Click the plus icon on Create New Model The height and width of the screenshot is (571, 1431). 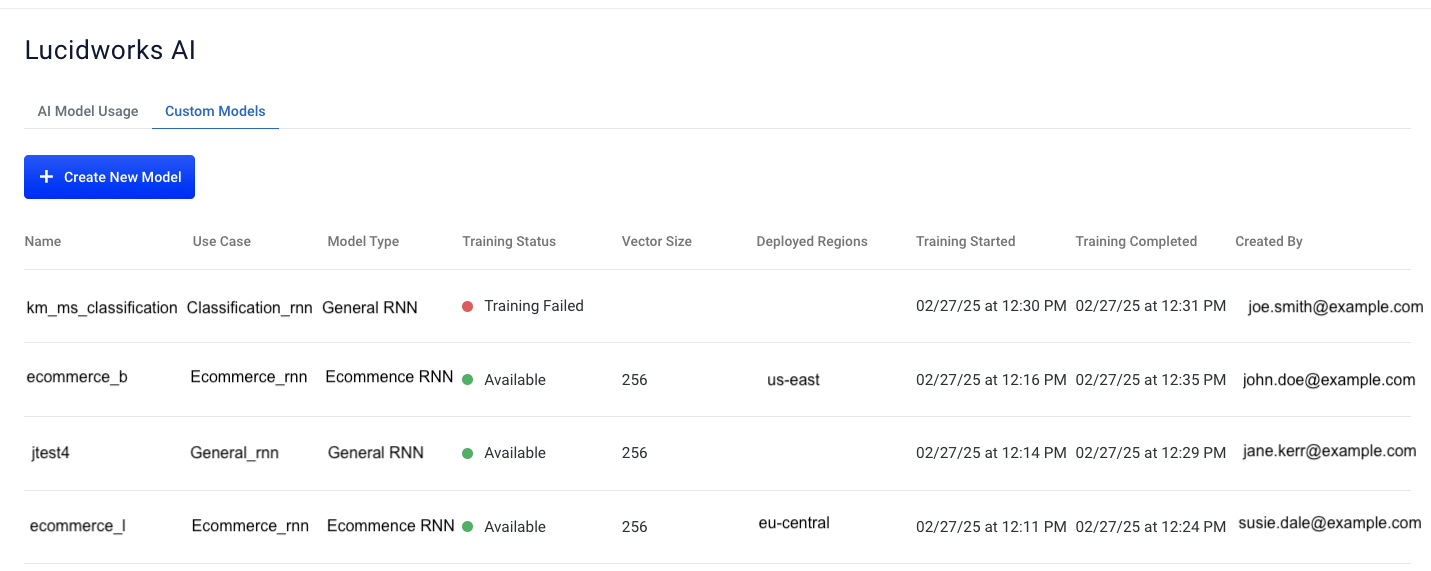click(46, 177)
